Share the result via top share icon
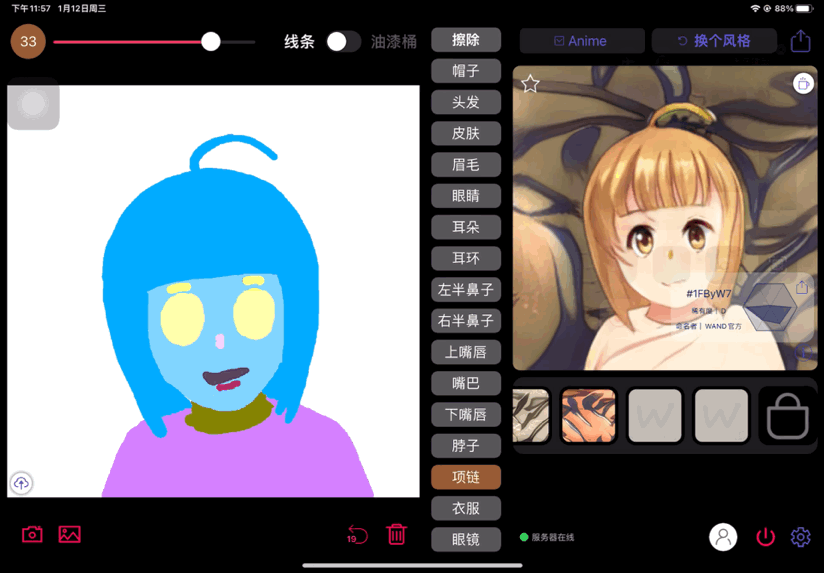Viewport: 824px width, 573px height. [801, 40]
